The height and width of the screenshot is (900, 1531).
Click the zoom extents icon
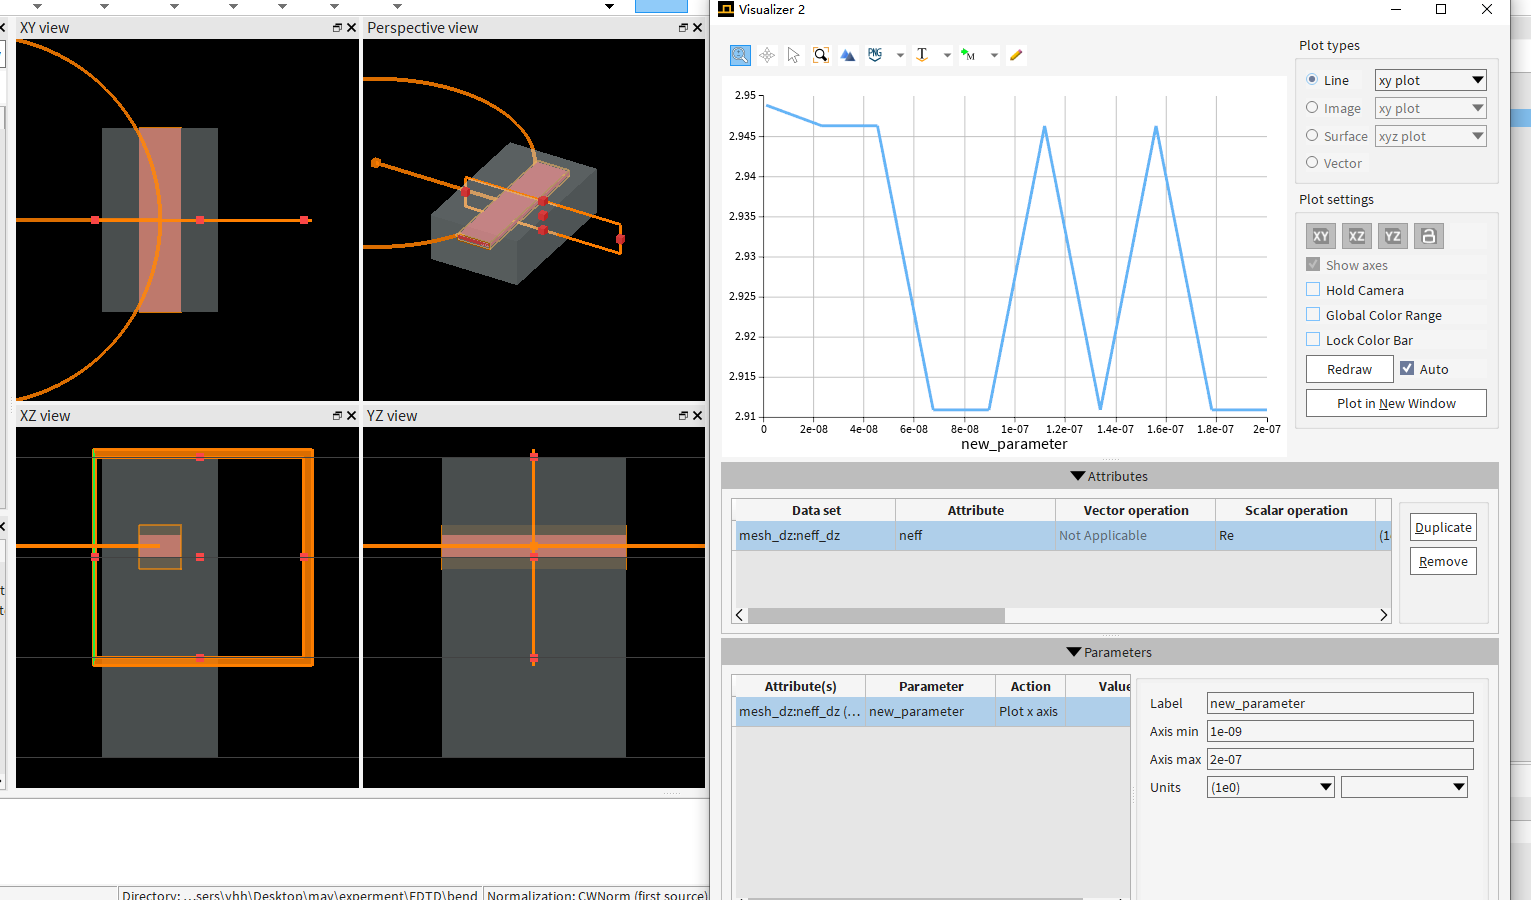click(x=820, y=55)
